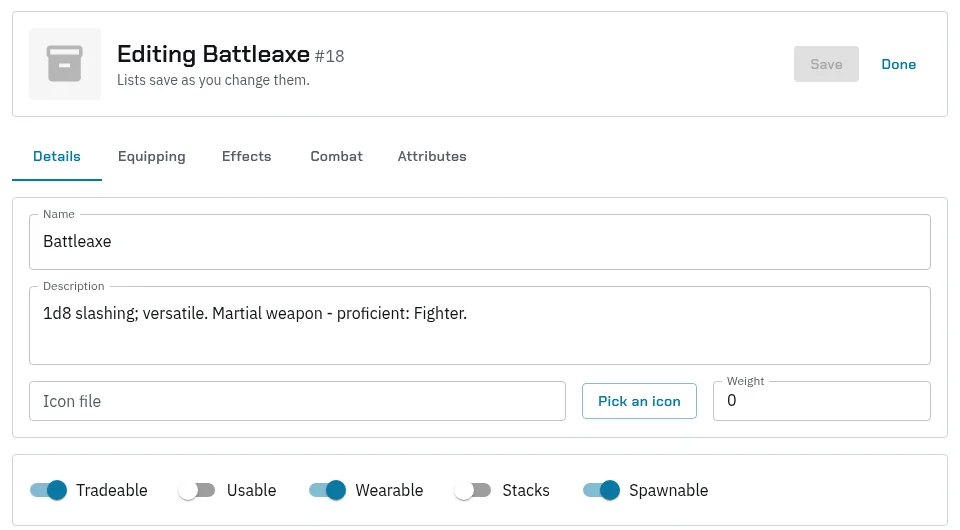Turn off the Wearable switch

pos(328,490)
